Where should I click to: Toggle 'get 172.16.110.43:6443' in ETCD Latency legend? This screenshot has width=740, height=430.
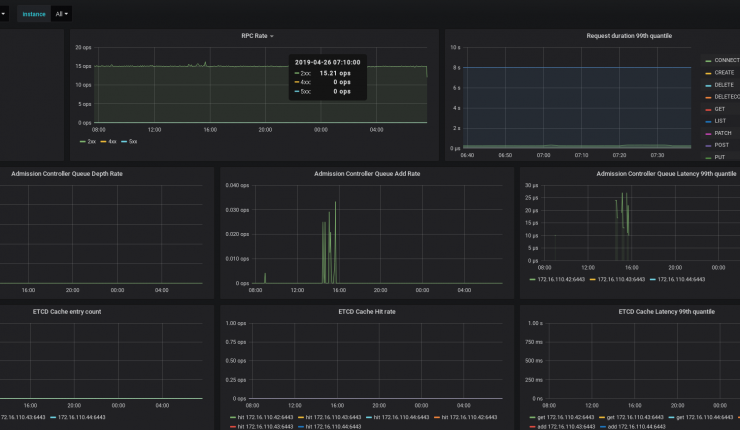pyautogui.click(x=631, y=417)
